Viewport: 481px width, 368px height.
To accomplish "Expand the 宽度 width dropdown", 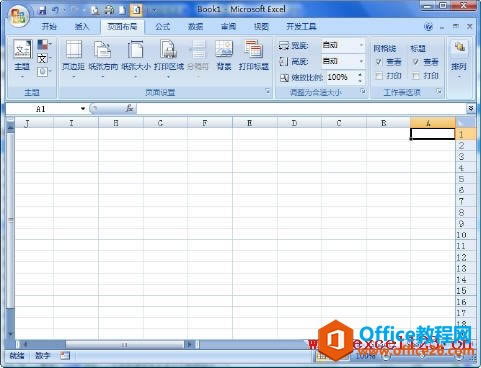I will click(361, 45).
